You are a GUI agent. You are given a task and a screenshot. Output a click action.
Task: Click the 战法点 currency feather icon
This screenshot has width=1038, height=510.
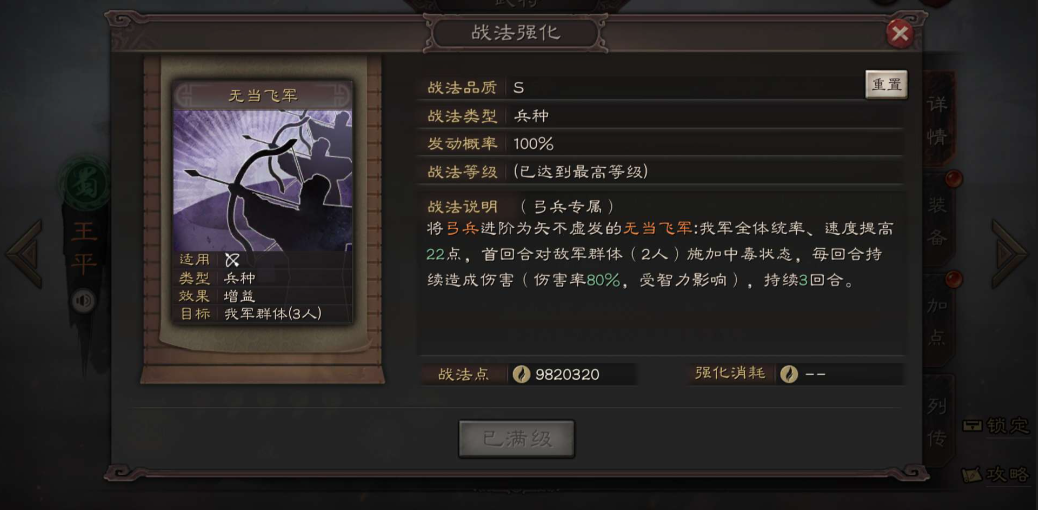(521, 374)
